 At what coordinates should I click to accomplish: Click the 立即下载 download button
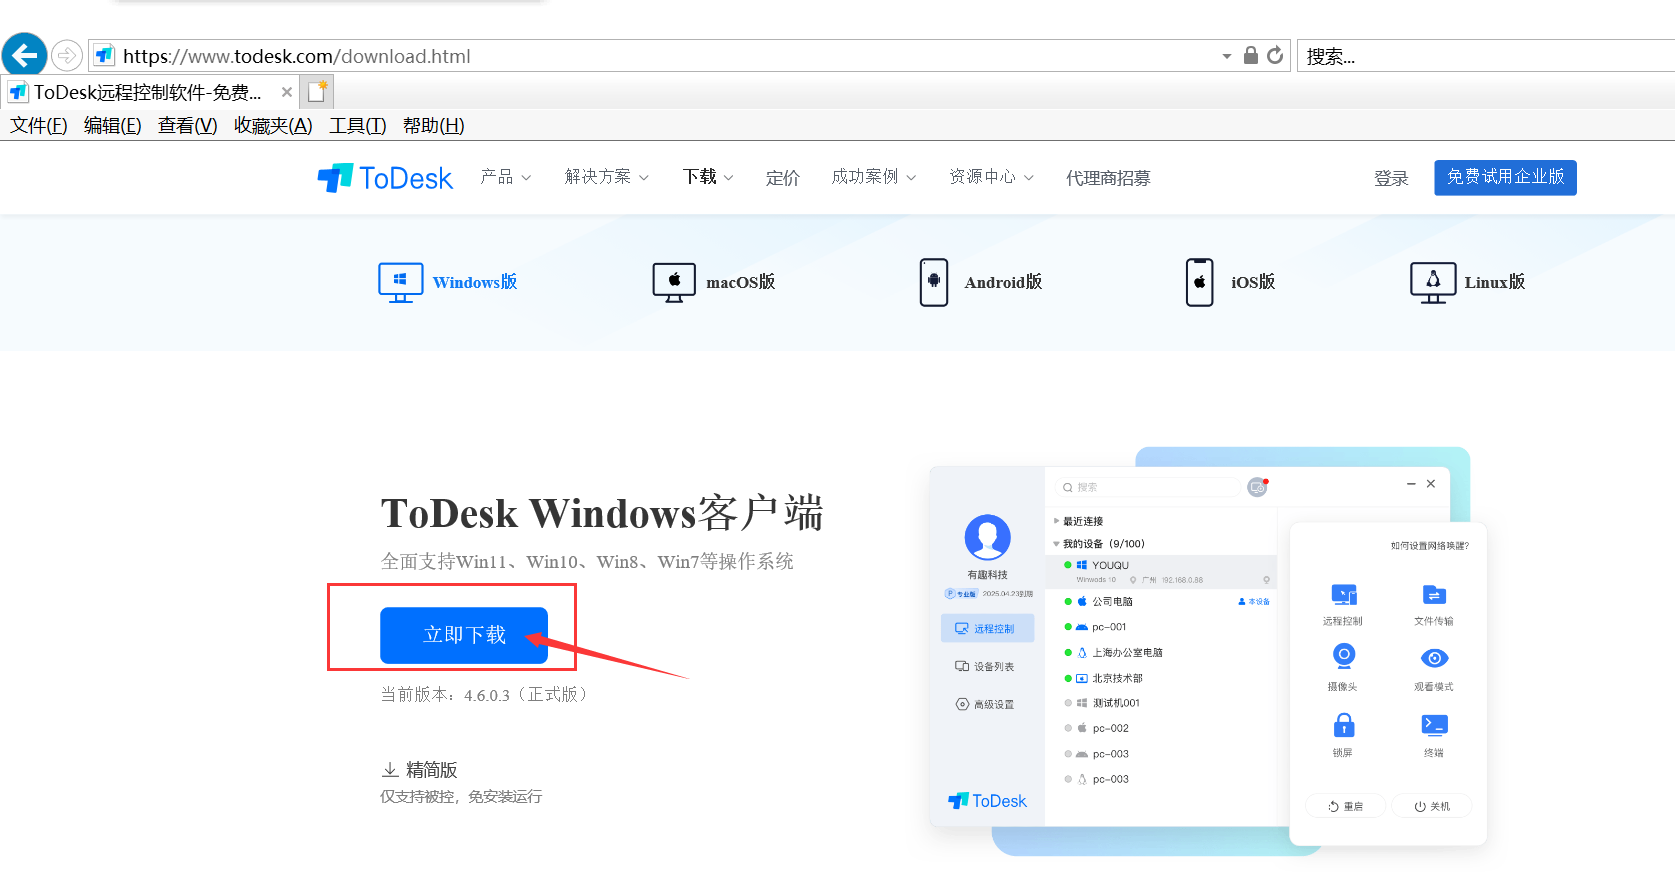(464, 635)
